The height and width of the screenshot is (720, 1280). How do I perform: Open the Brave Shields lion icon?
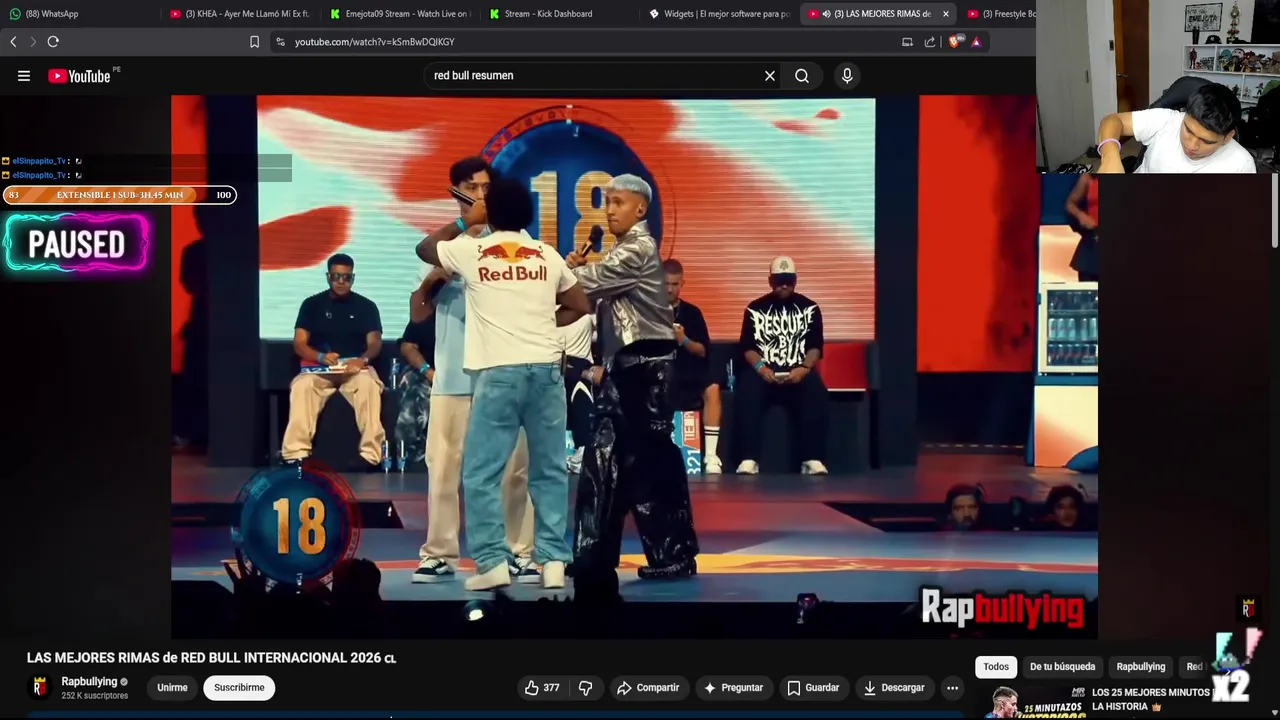click(x=955, y=42)
